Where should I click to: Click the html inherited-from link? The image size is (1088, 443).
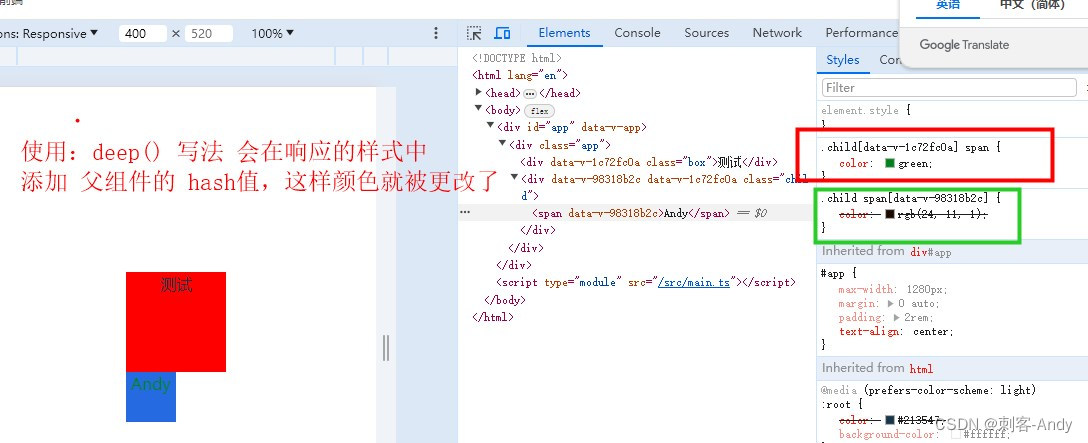[x=921, y=369]
